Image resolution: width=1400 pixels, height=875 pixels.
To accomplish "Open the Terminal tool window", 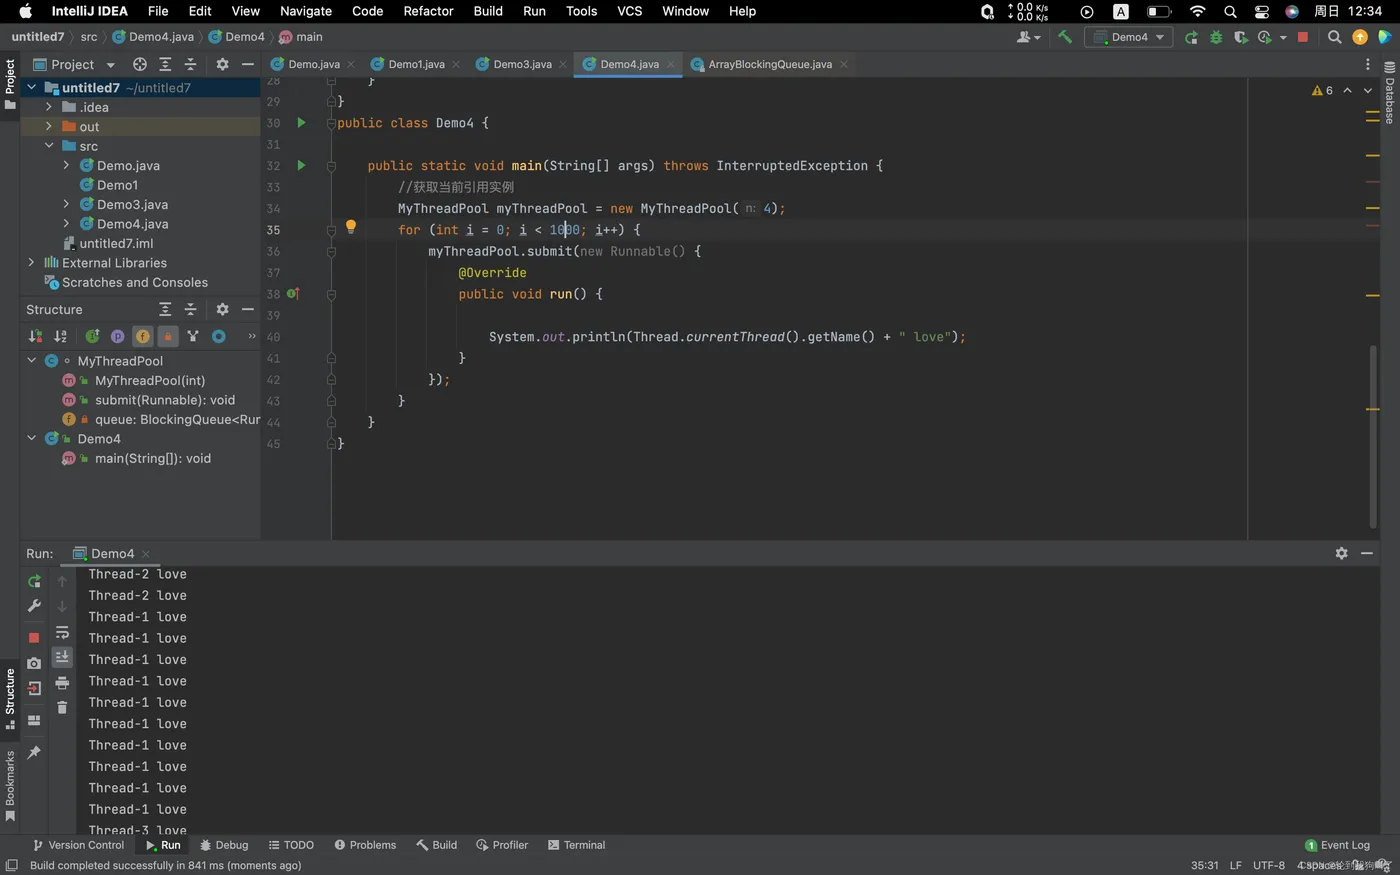I will click(x=576, y=845).
